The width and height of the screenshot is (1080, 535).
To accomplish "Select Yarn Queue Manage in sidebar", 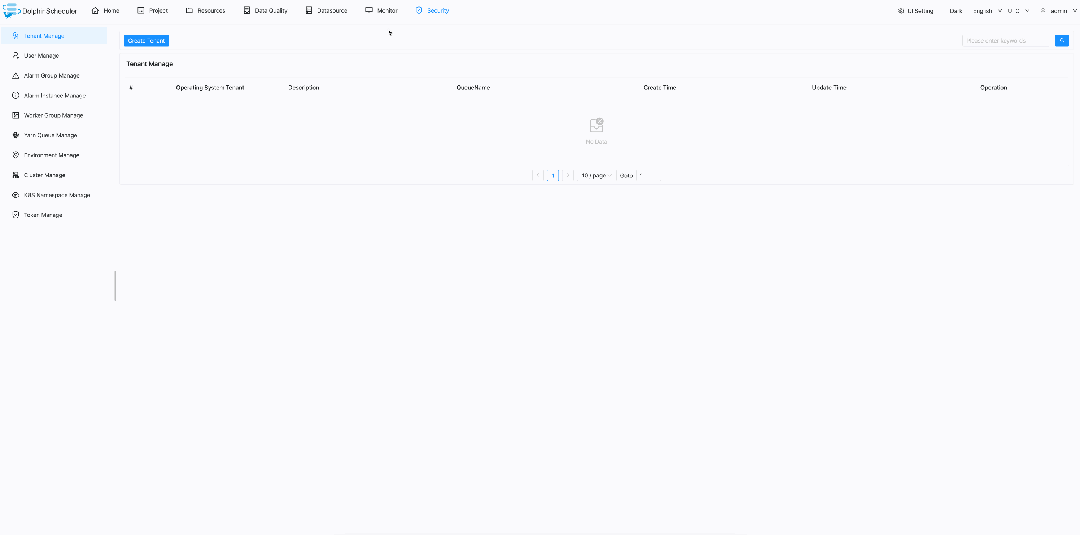I will pyautogui.click(x=54, y=136).
